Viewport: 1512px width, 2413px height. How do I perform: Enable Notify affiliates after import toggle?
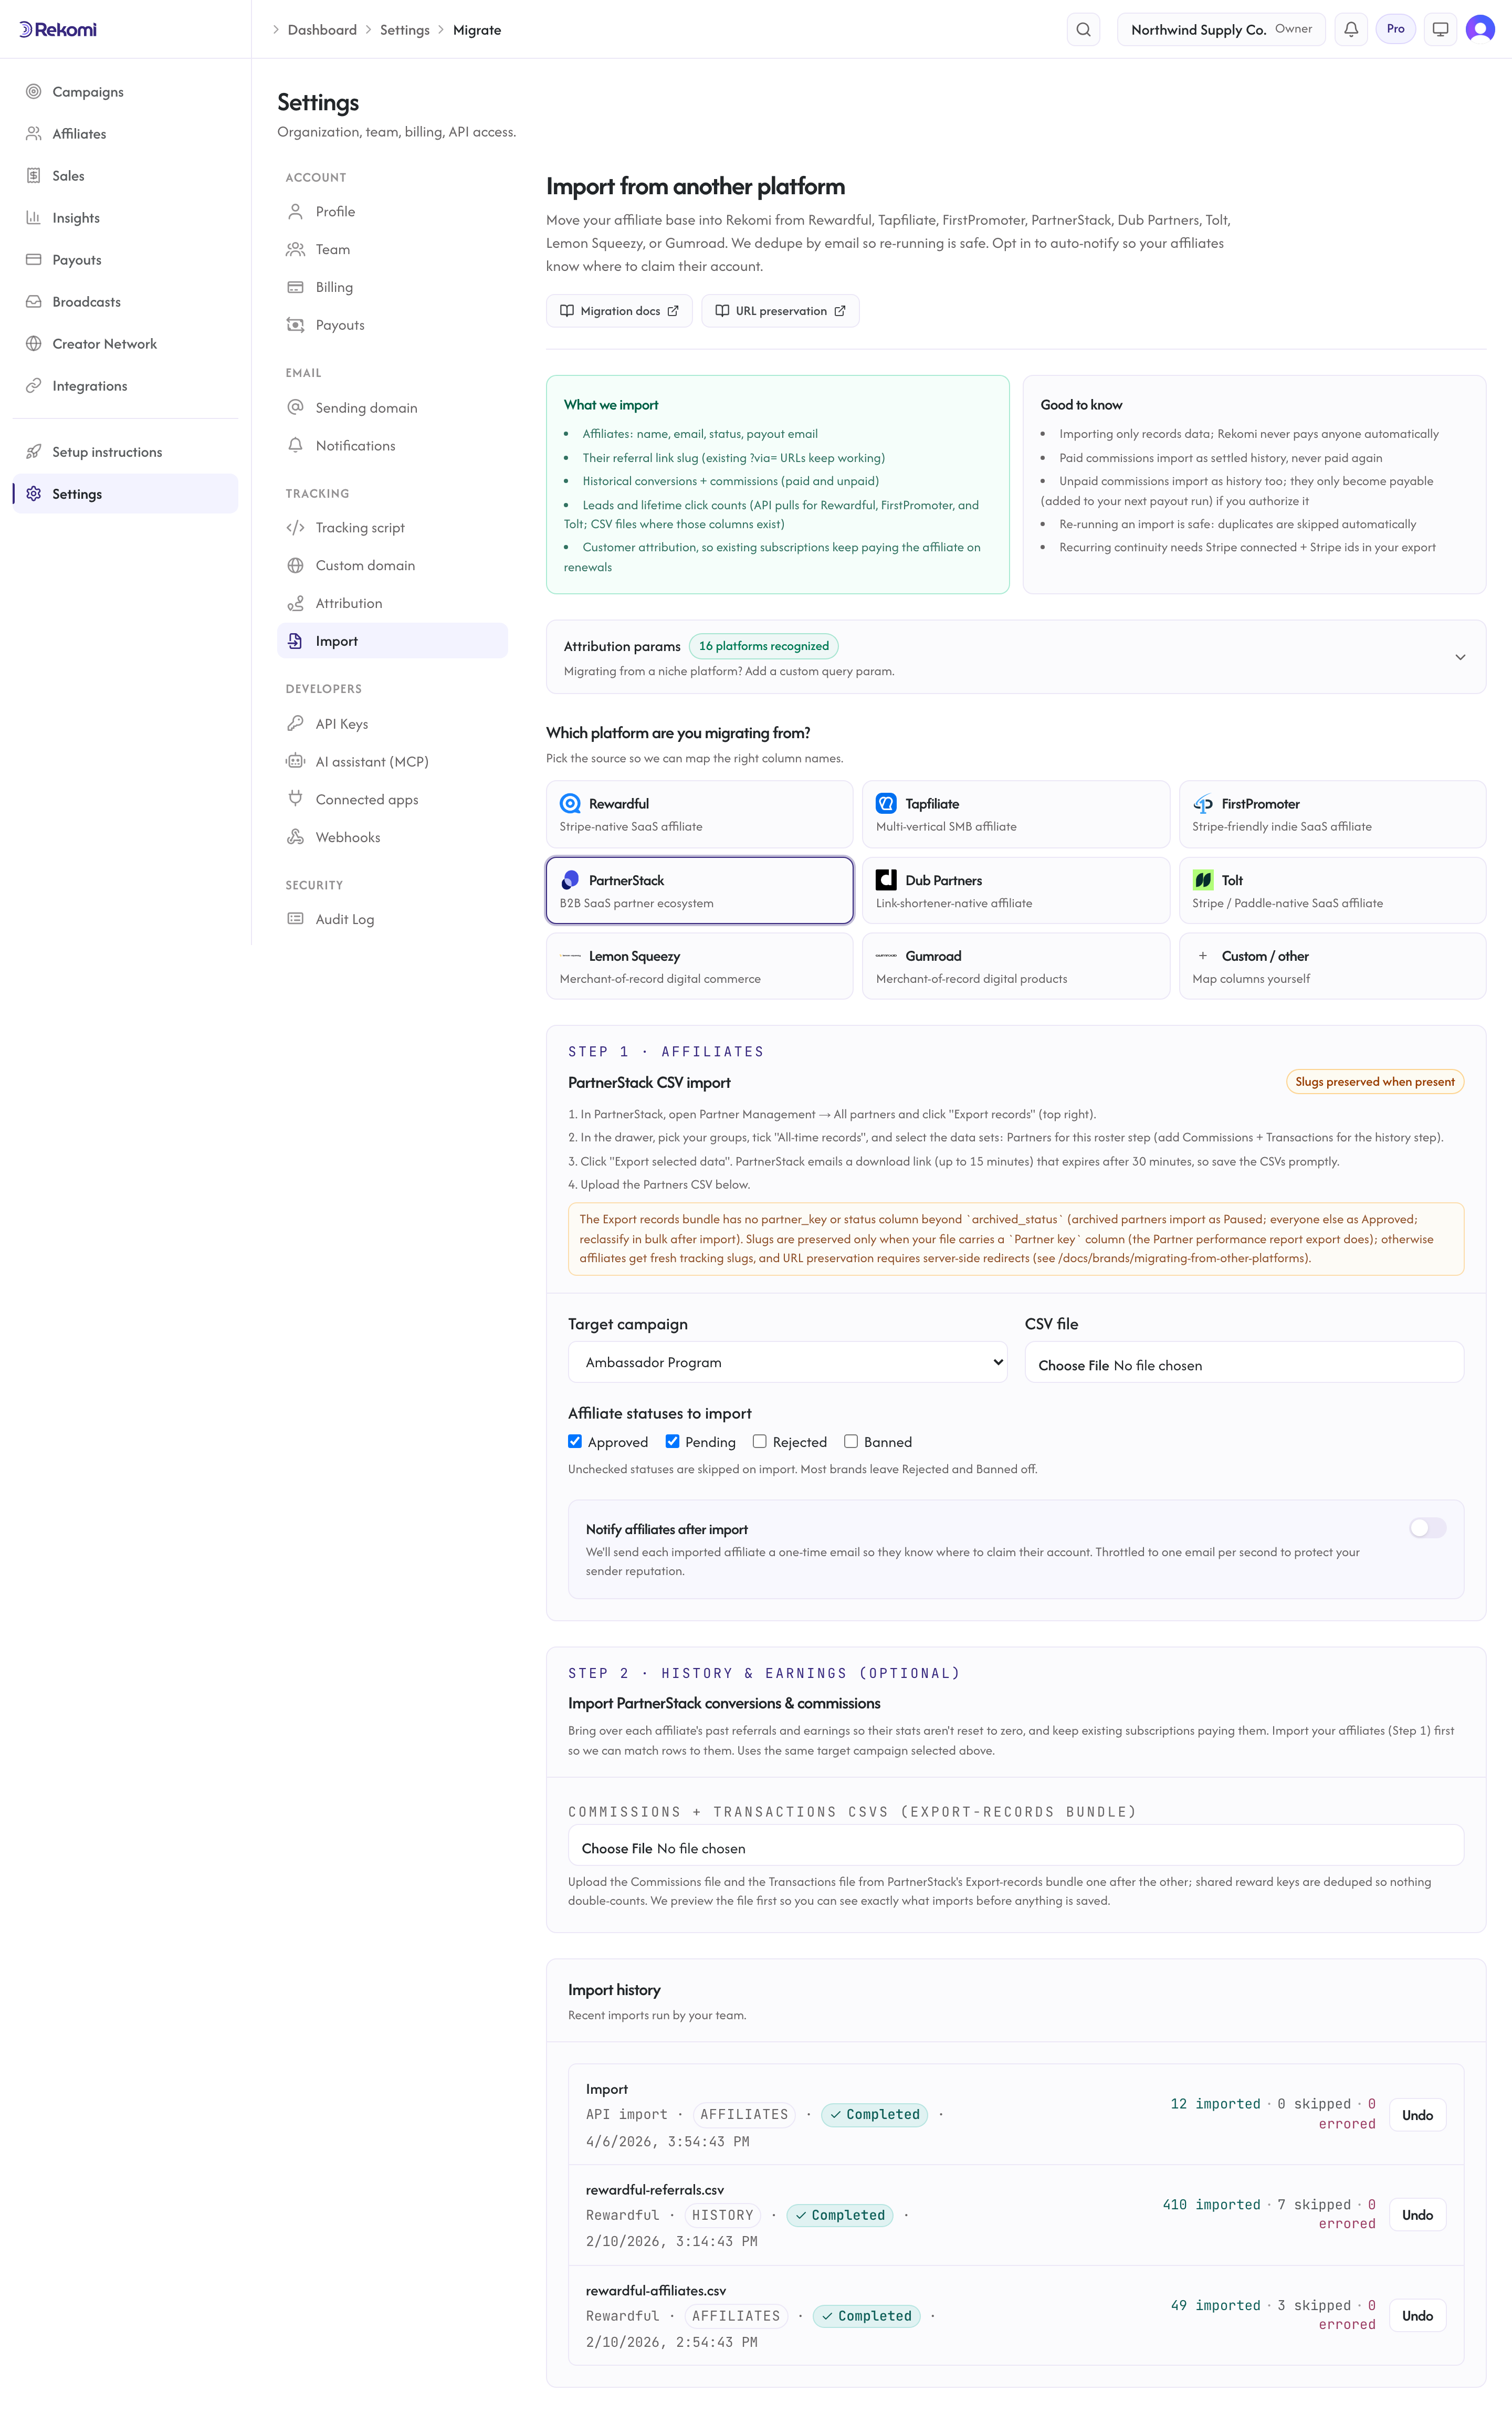[1427, 1528]
